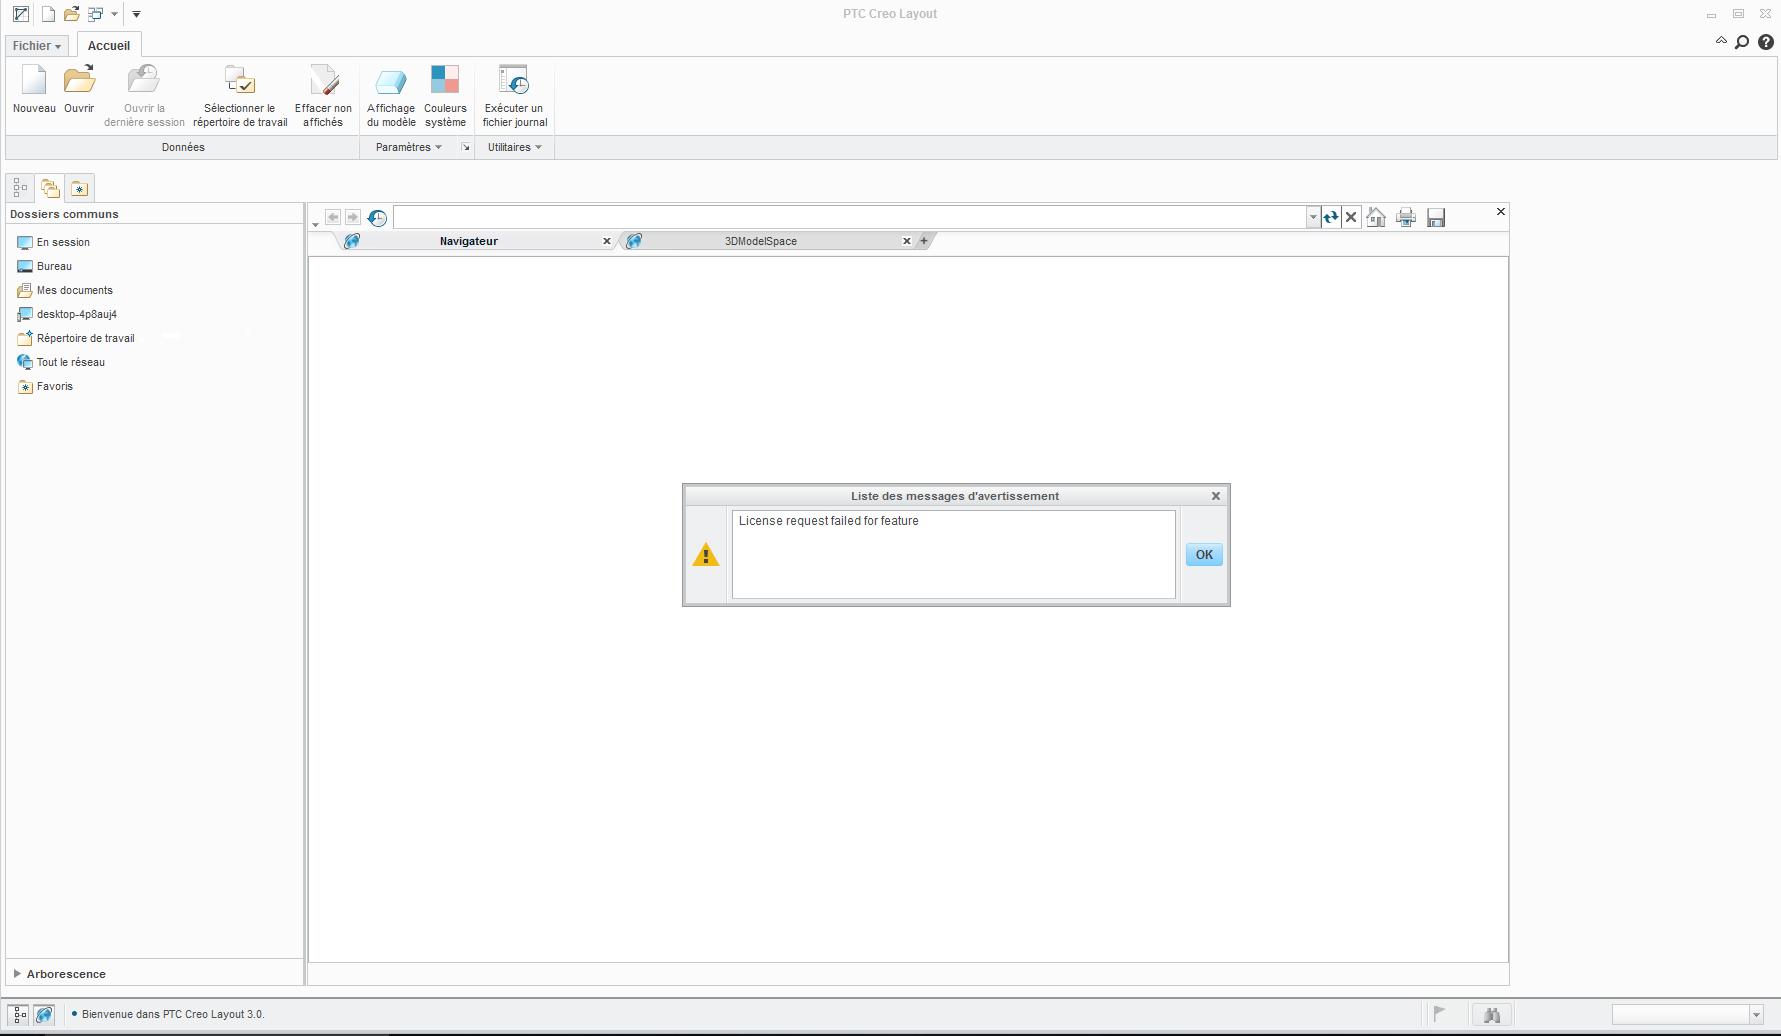Go to browser home page icon
Screen dimensions: 1781x1036
pyautogui.click(x=1376, y=217)
